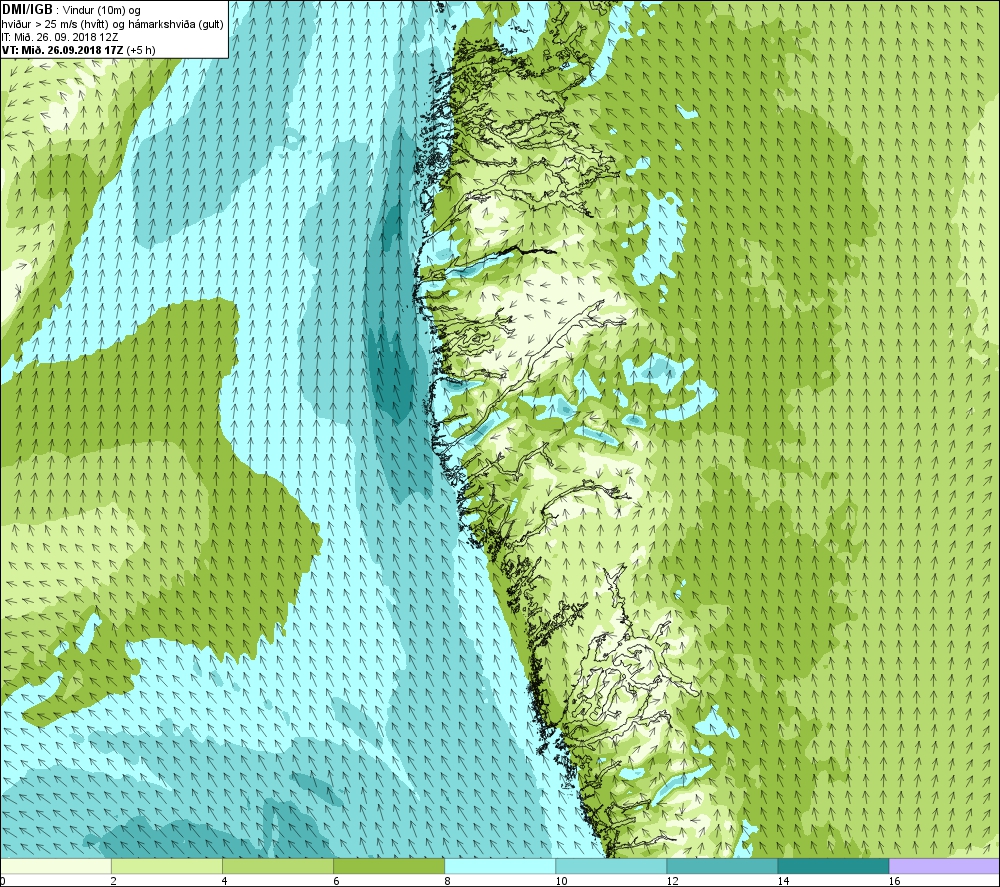This screenshot has height=887, width=1000.
Task: Click the green 4–6 legend swatch
Action: pyautogui.click(x=277, y=866)
